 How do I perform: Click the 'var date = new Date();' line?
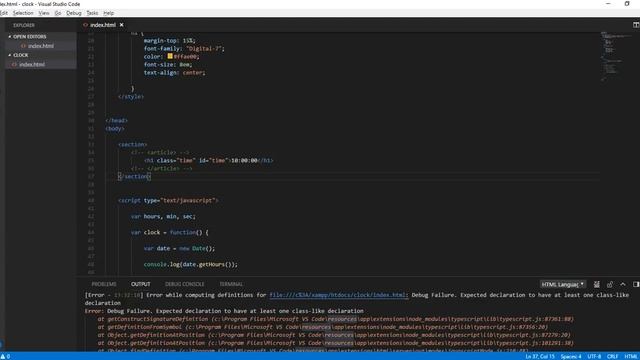(x=179, y=248)
